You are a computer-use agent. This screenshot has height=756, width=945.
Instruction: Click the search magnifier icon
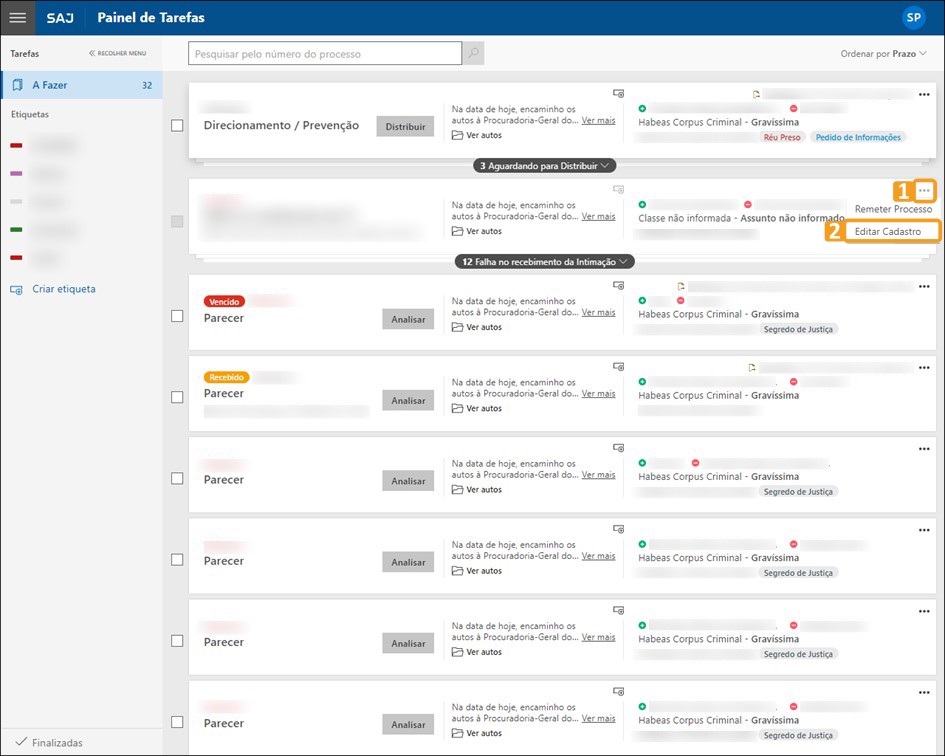[x=474, y=53]
